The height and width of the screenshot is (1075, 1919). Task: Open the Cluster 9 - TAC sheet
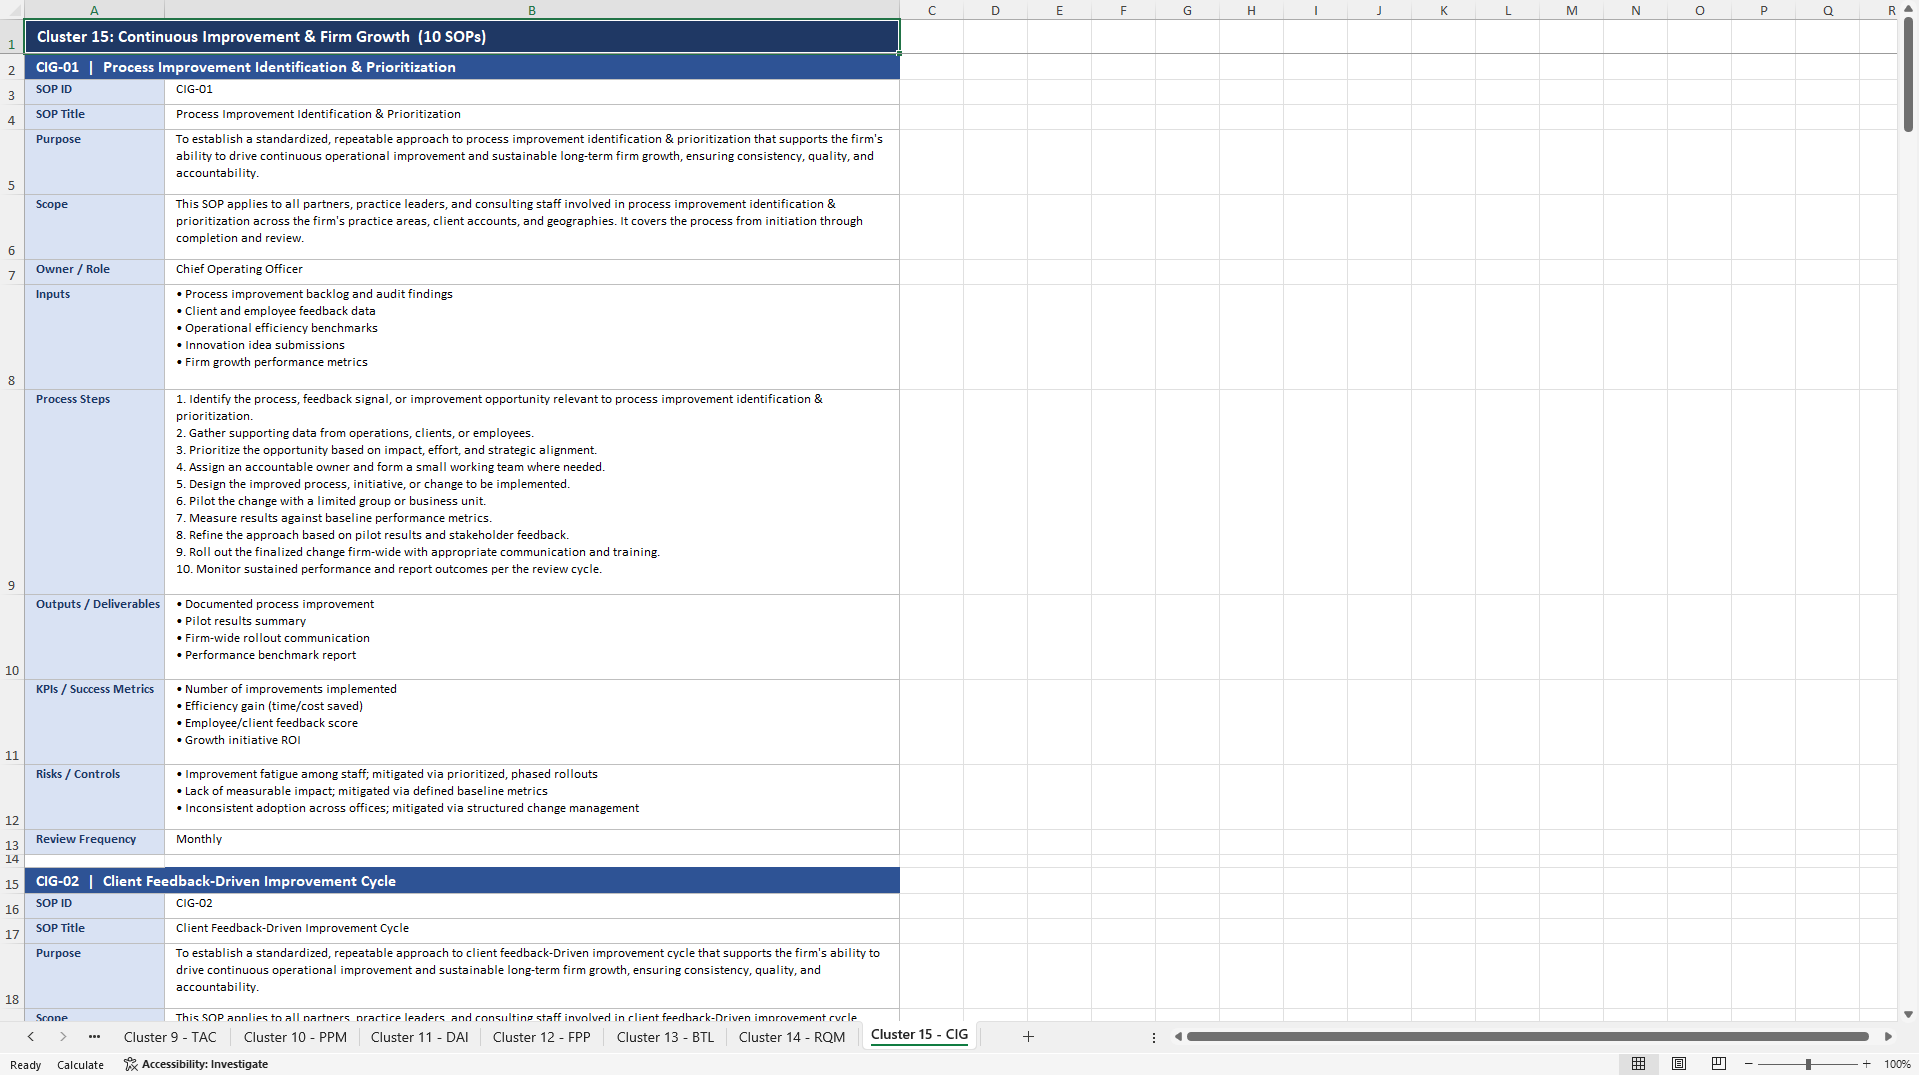click(x=170, y=1037)
